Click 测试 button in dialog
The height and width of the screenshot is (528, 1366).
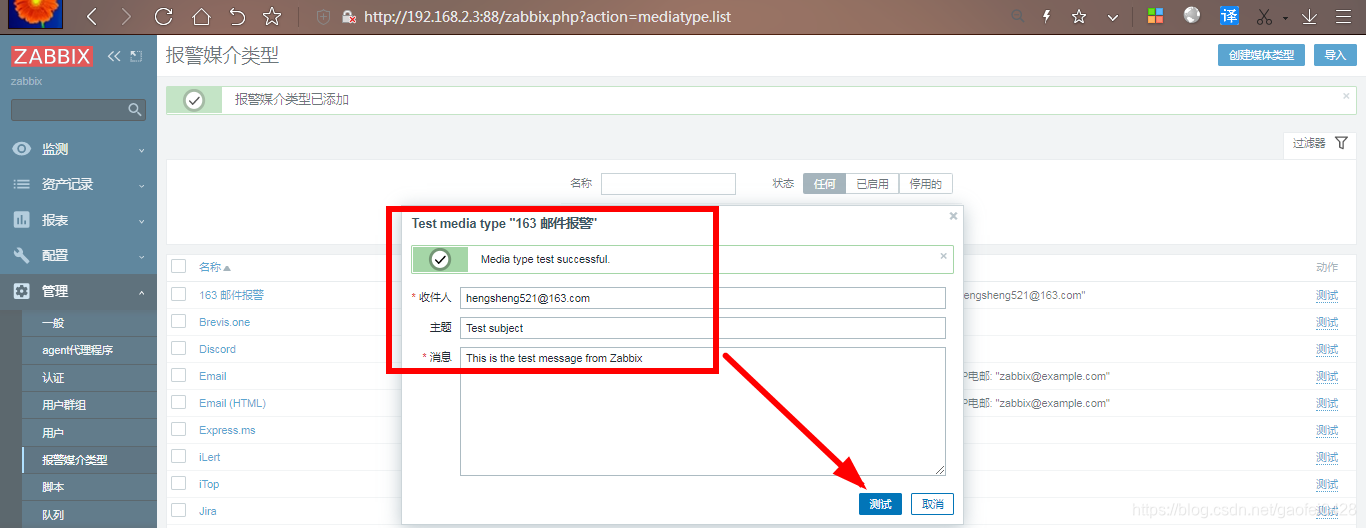880,504
